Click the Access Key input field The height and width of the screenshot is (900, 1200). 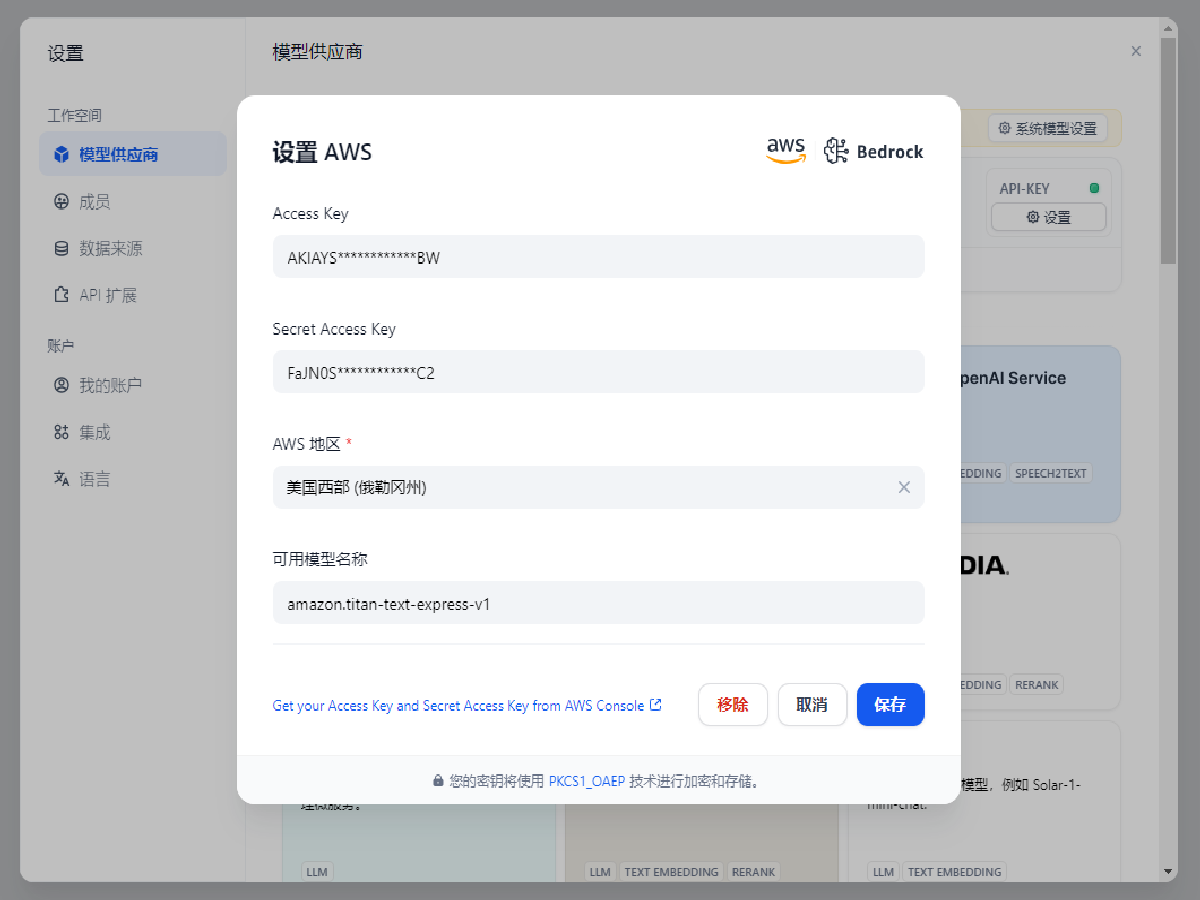click(x=598, y=257)
